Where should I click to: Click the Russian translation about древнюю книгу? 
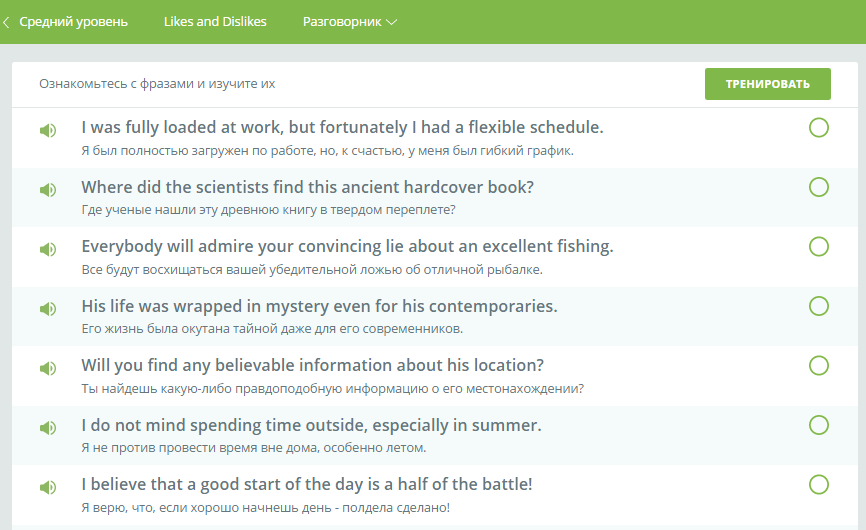pos(268,210)
